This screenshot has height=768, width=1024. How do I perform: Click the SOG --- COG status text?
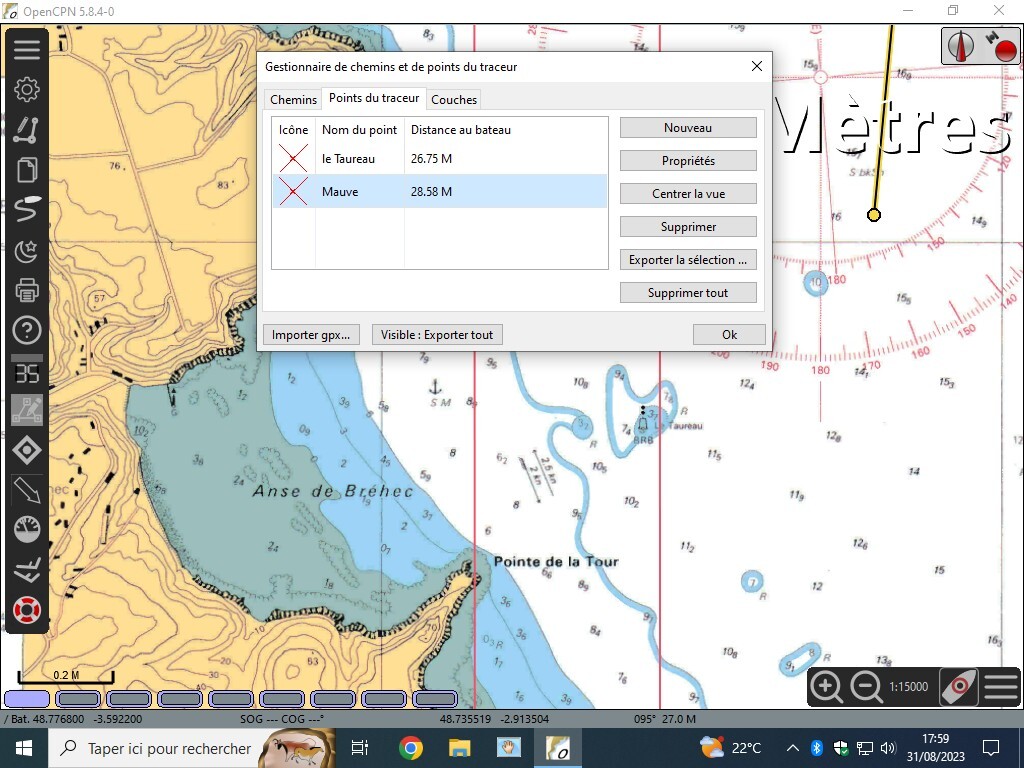click(x=282, y=719)
